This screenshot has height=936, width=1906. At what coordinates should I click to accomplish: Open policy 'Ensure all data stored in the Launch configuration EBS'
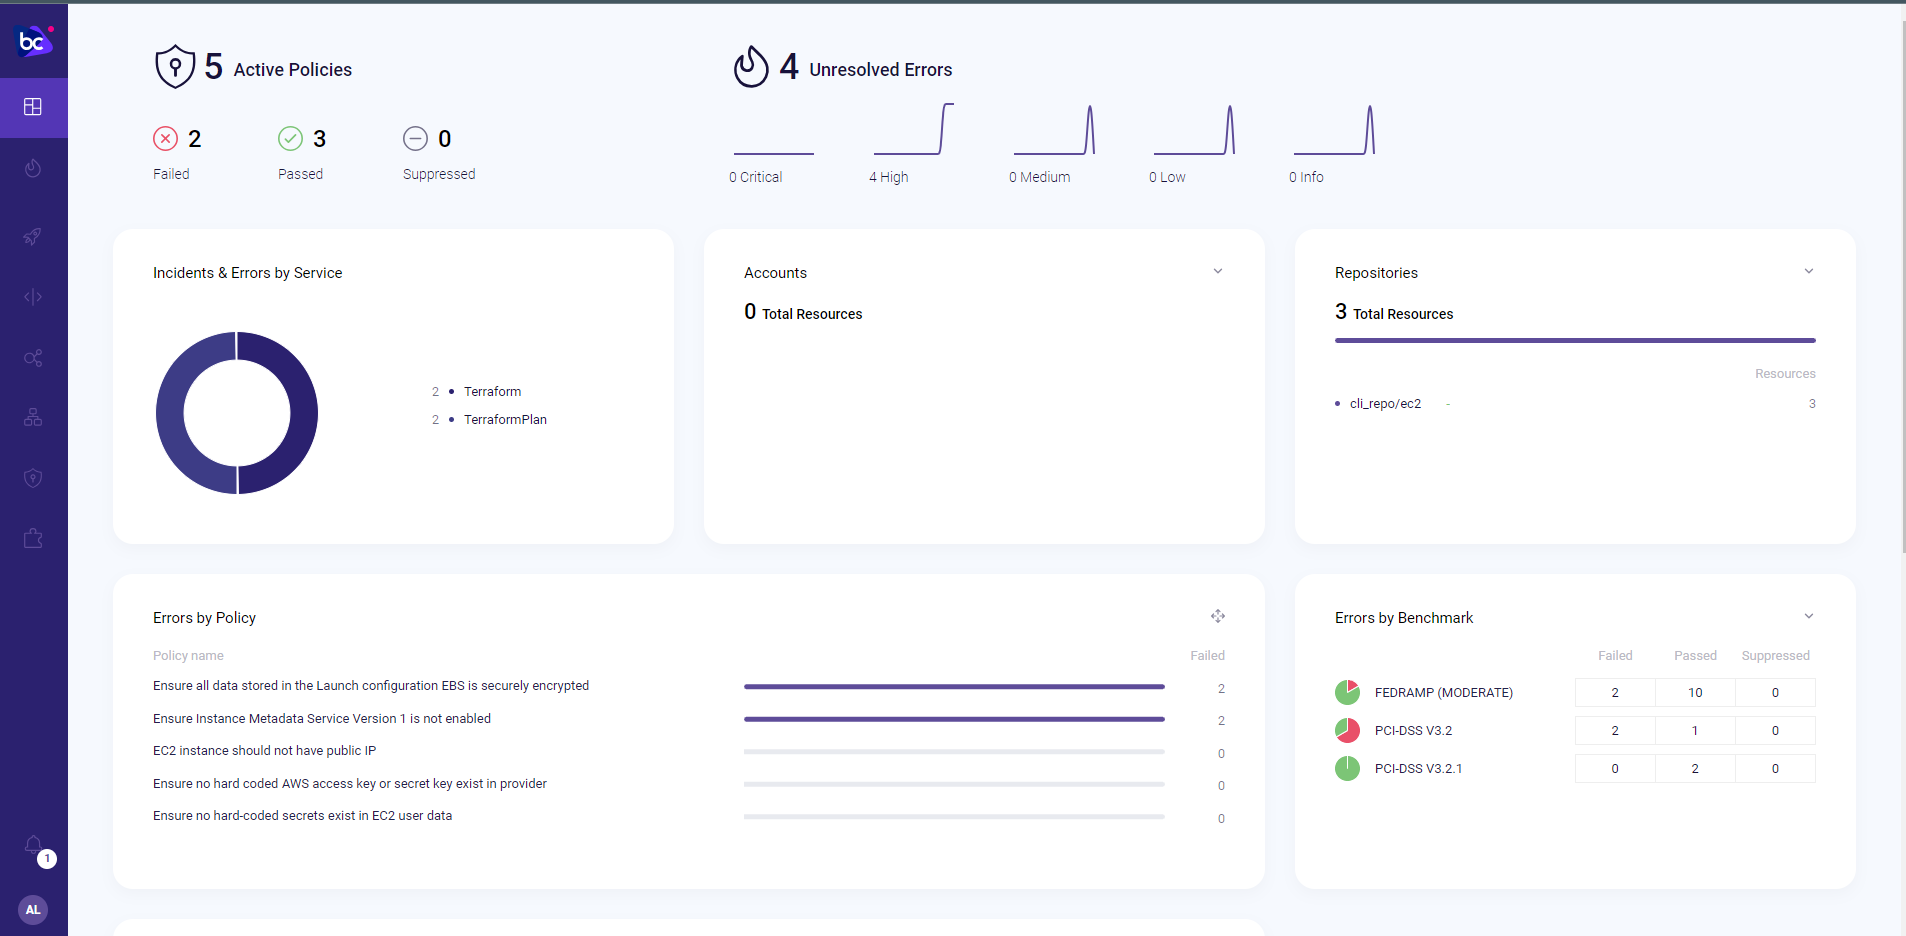[371, 686]
